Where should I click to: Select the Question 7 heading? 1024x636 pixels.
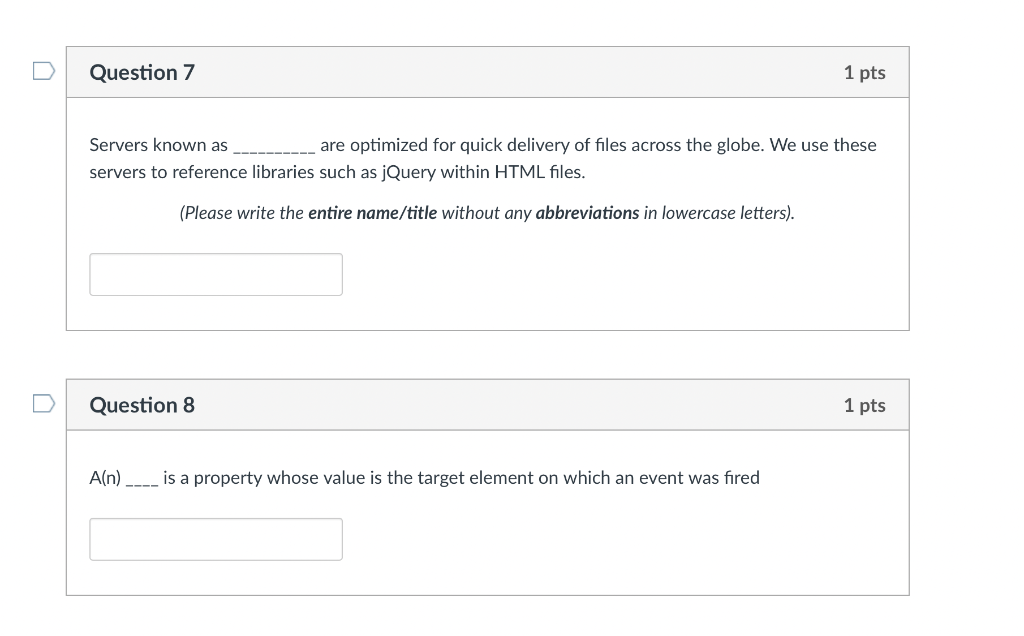142,72
